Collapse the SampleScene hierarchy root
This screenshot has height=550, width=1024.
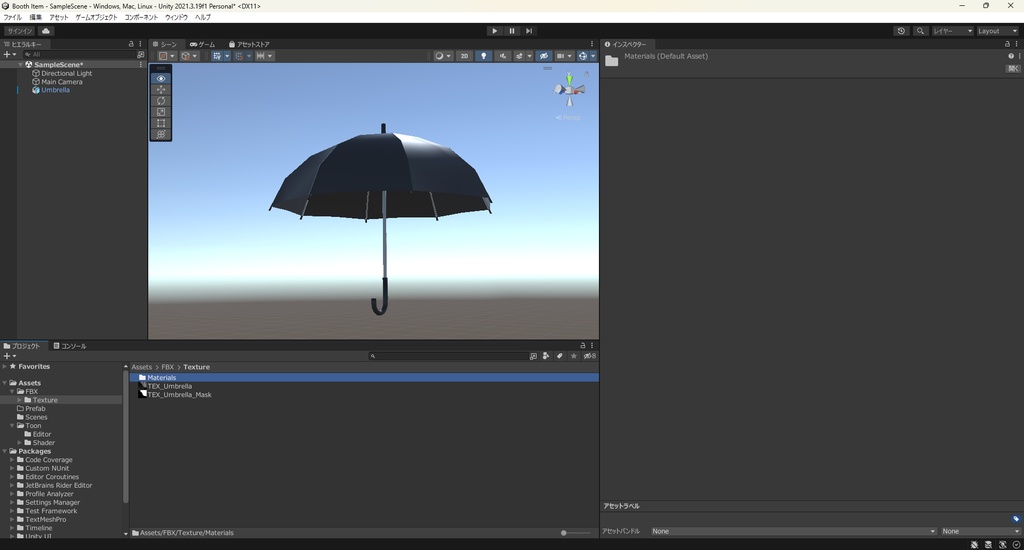coord(21,65)
